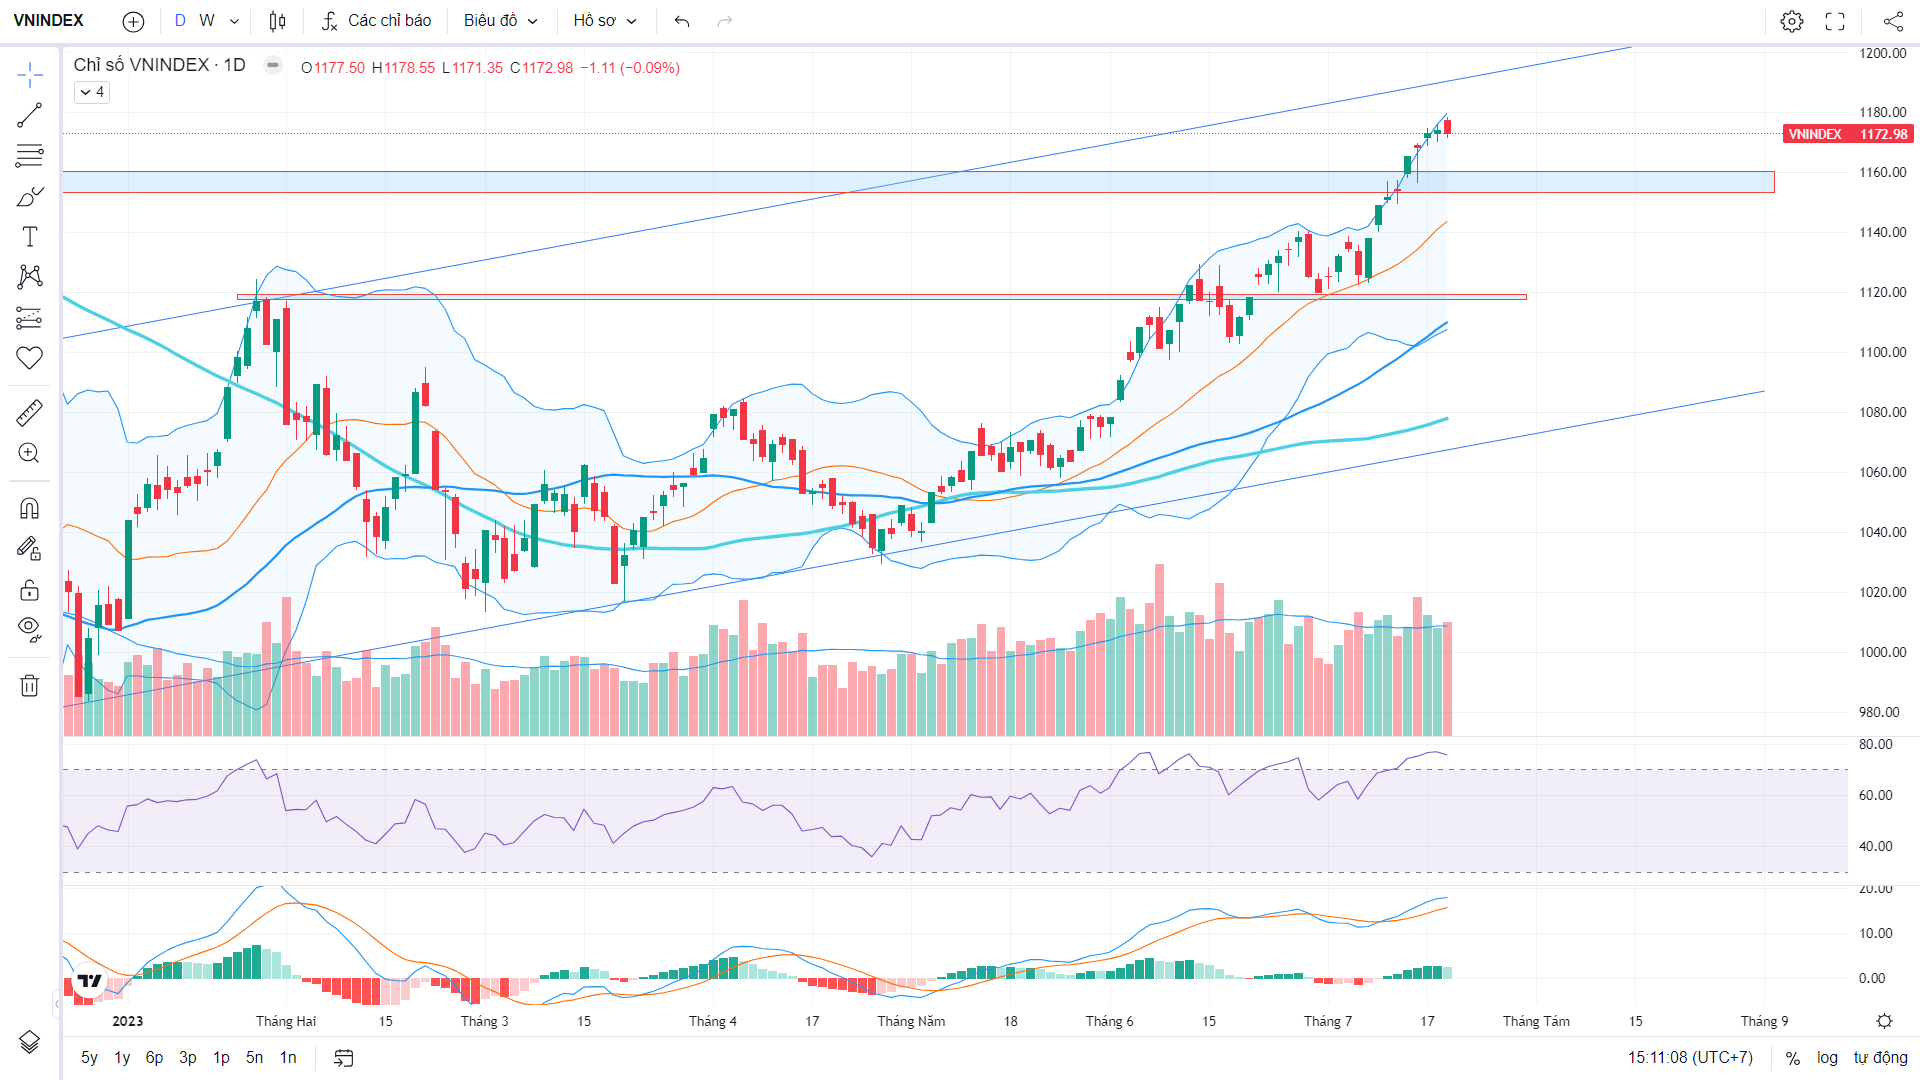Toggle log scale at bottom right
The width and height of the screenshot is (1920, 1080).
(1827, 1058)
